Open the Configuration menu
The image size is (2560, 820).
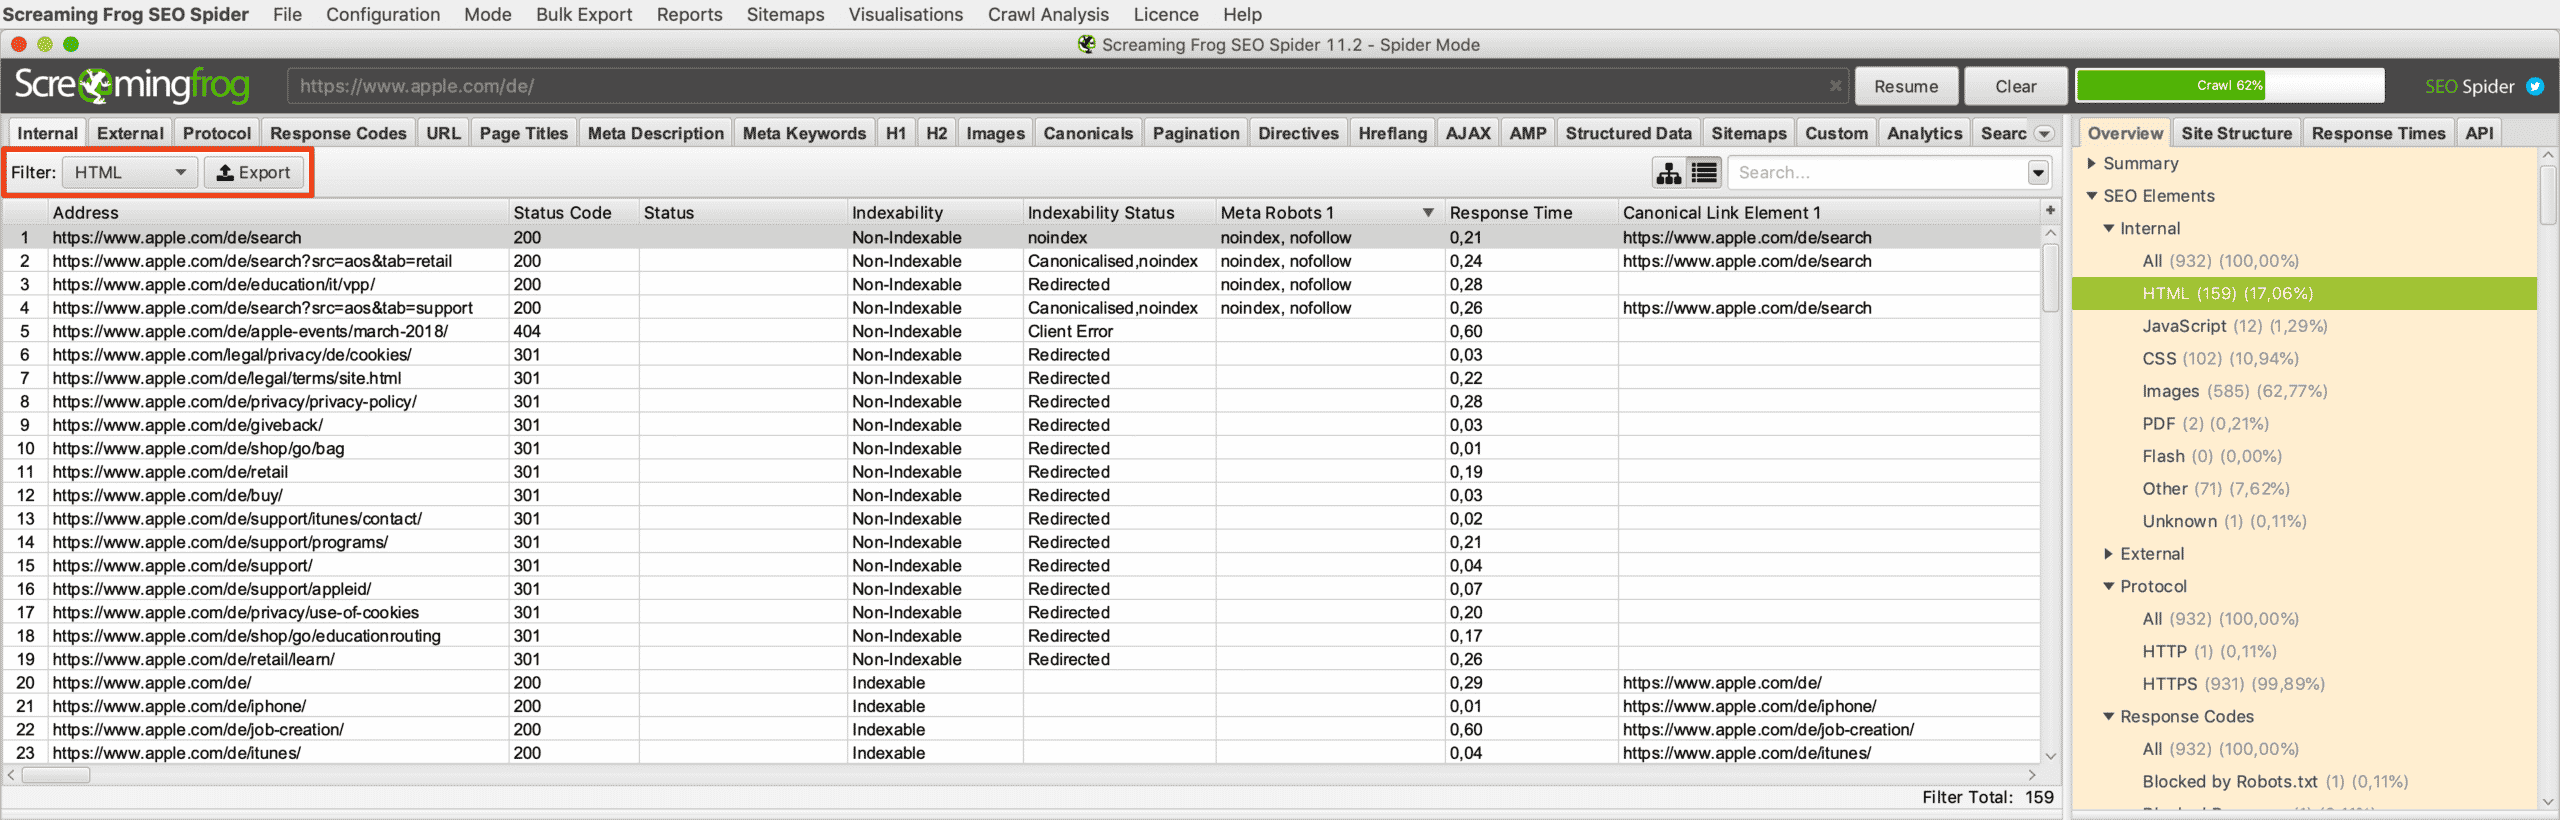(x=383, y=14)
